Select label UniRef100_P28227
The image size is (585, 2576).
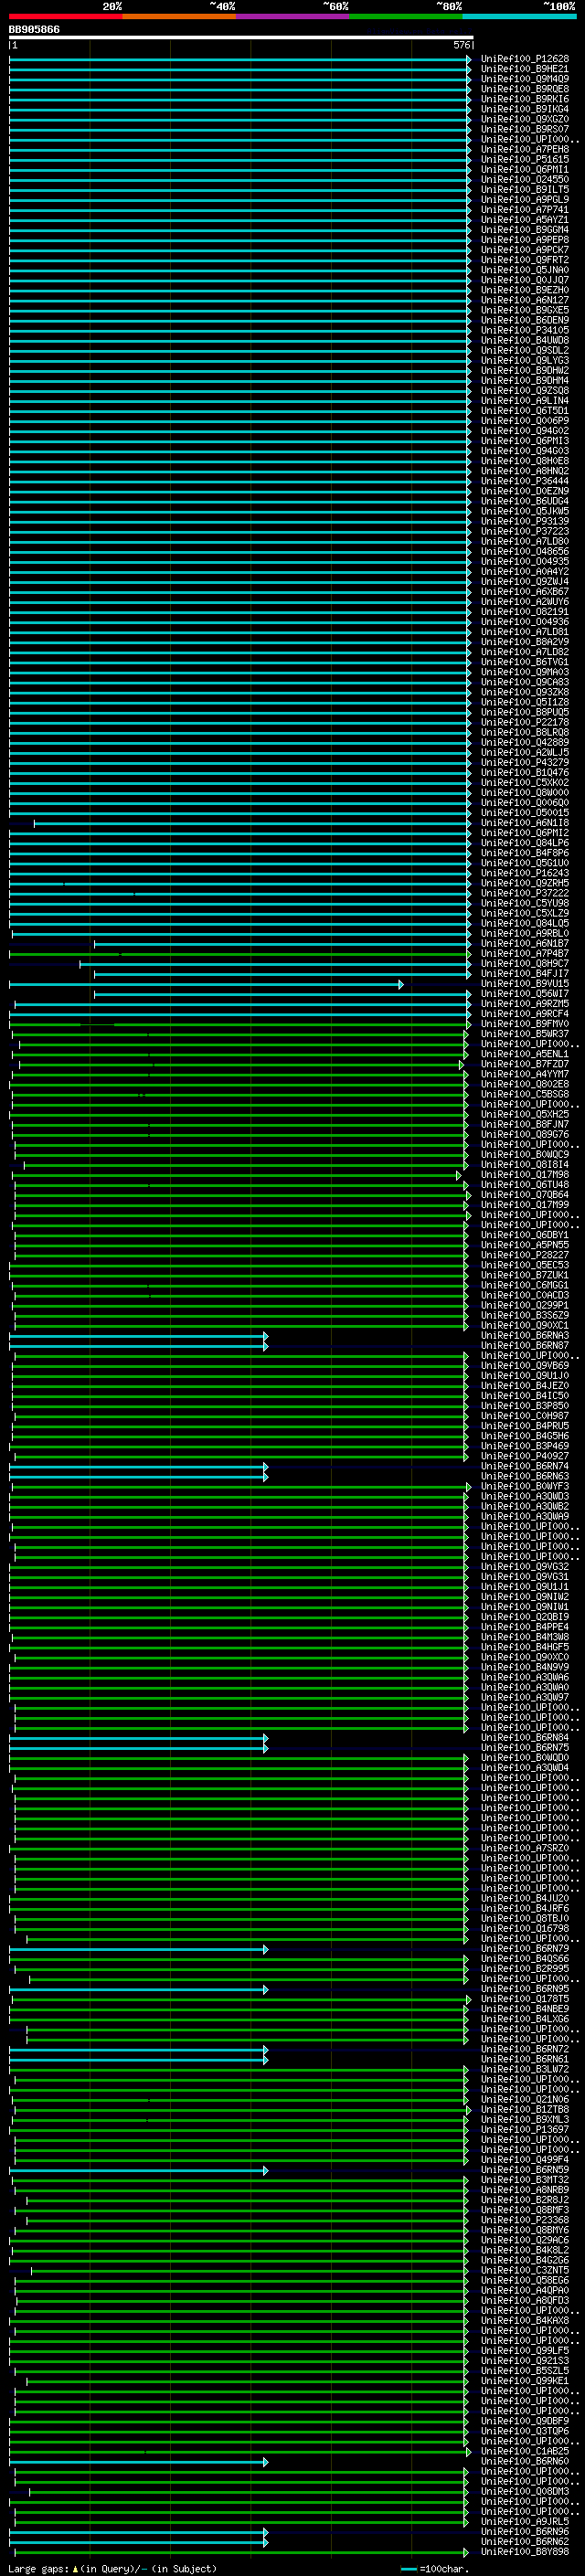coord(525,1256)
